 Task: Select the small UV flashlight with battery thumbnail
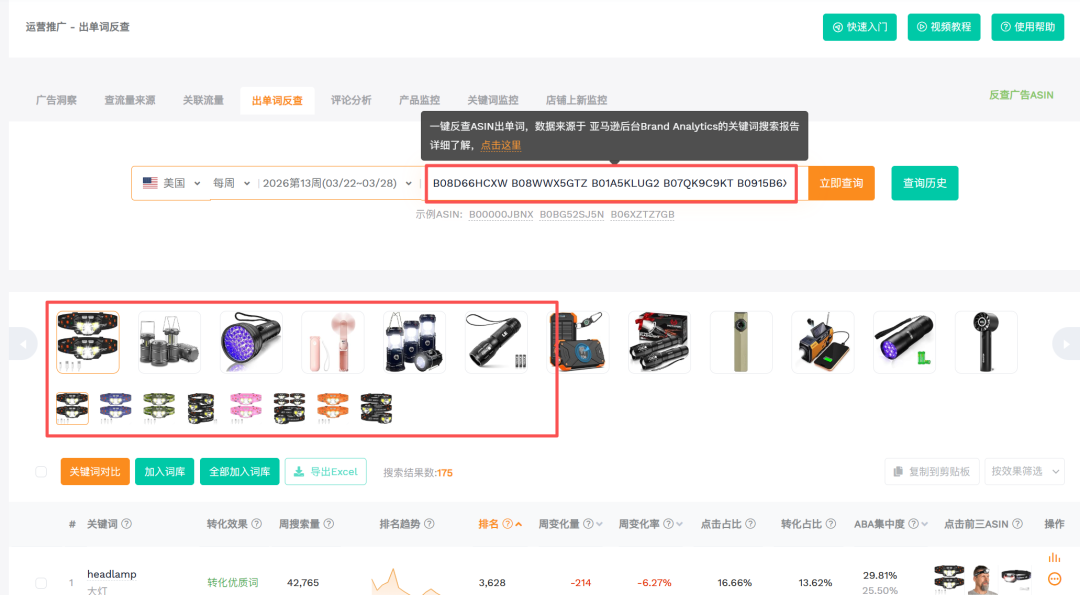tap(904, 342)
